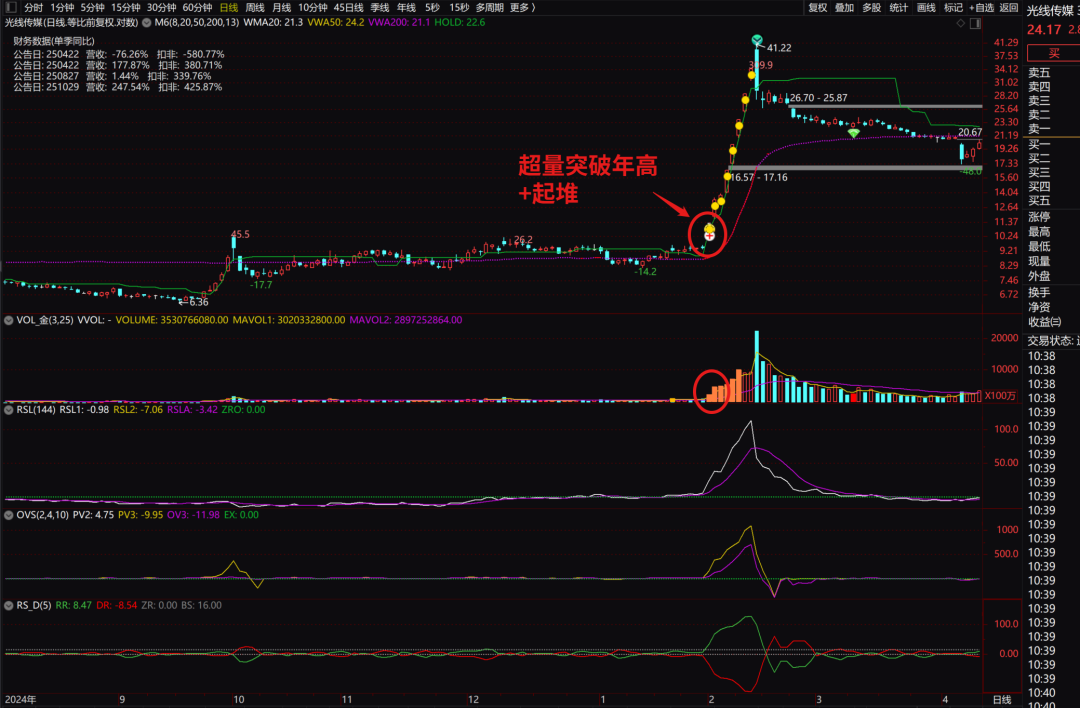The image size is (1080, 708).
Task: Click the VWA50: 24.2 indicator value
Action: click(x=335, y=23)
